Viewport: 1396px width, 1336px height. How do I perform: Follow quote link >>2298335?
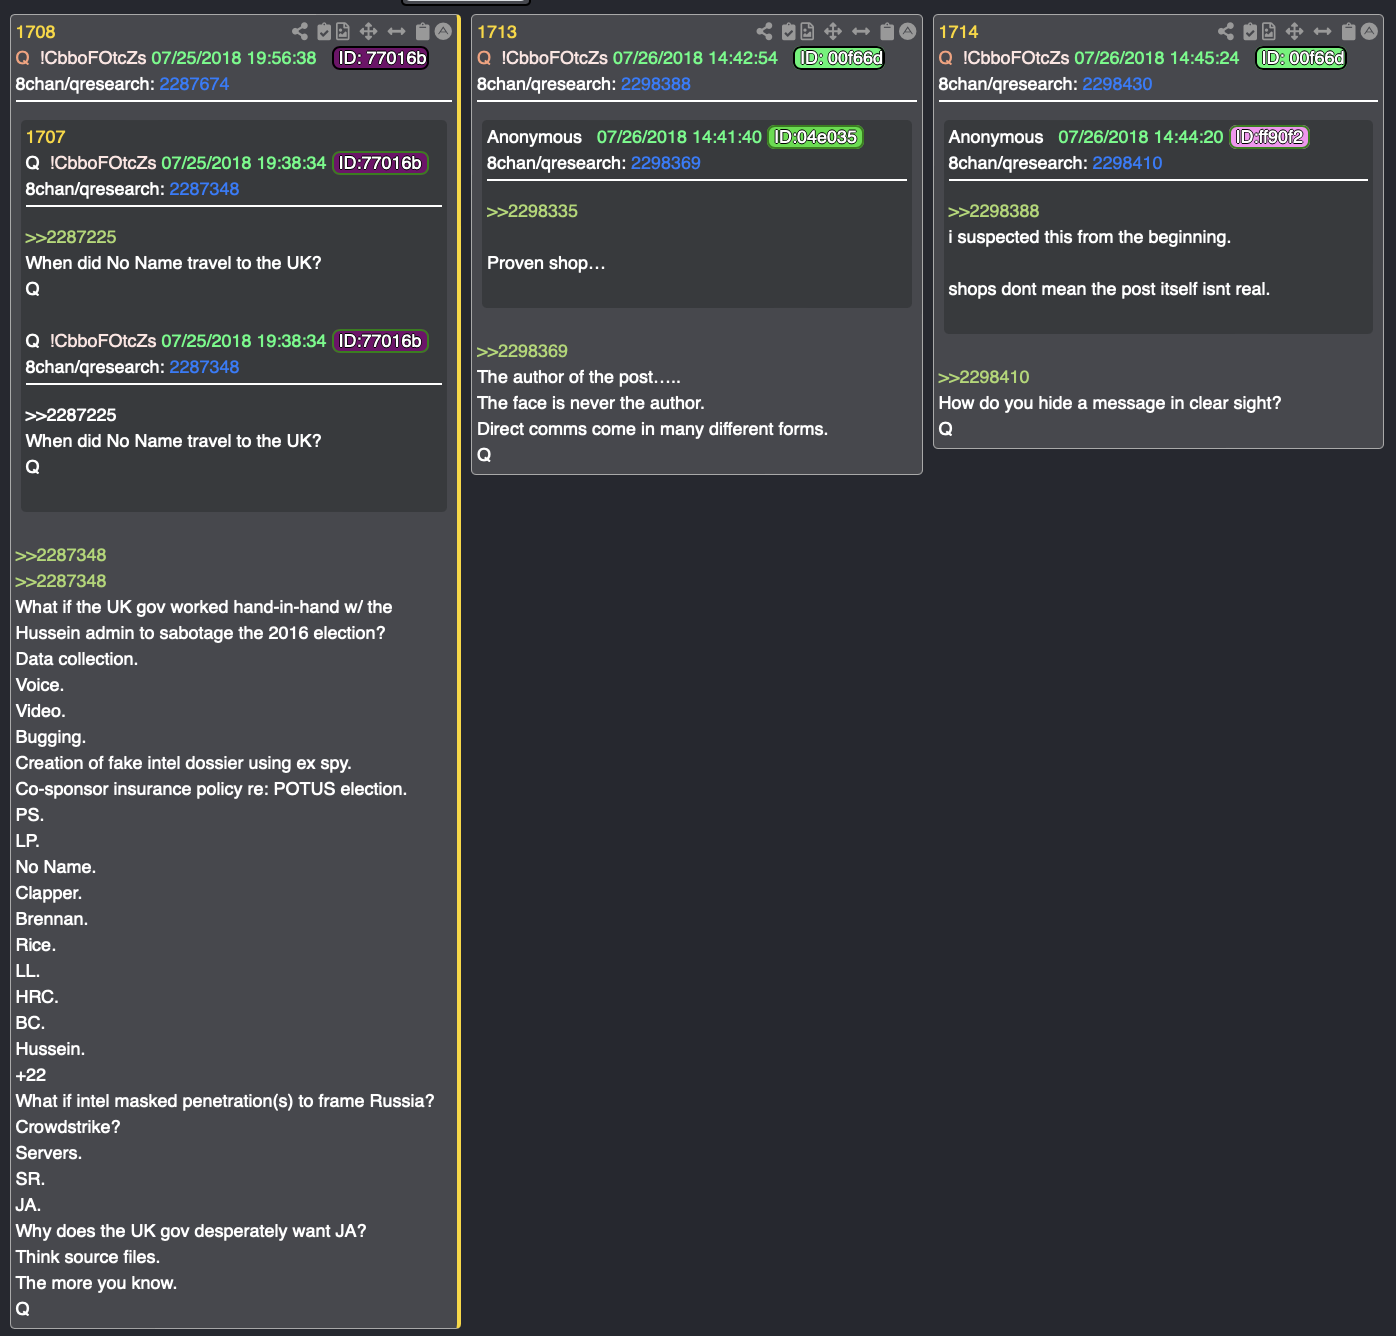(532, 211)
